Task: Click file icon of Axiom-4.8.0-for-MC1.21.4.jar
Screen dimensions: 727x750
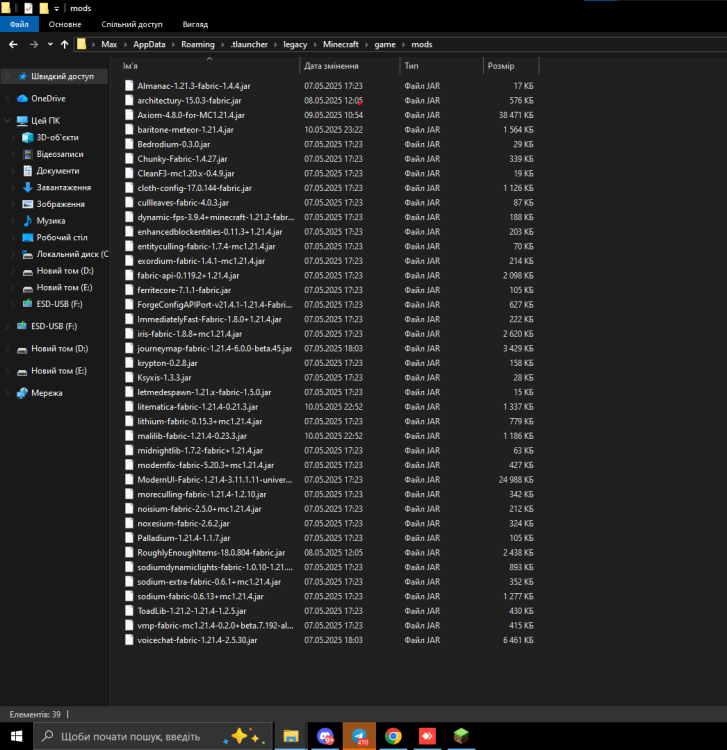Action: coord(129,115)
